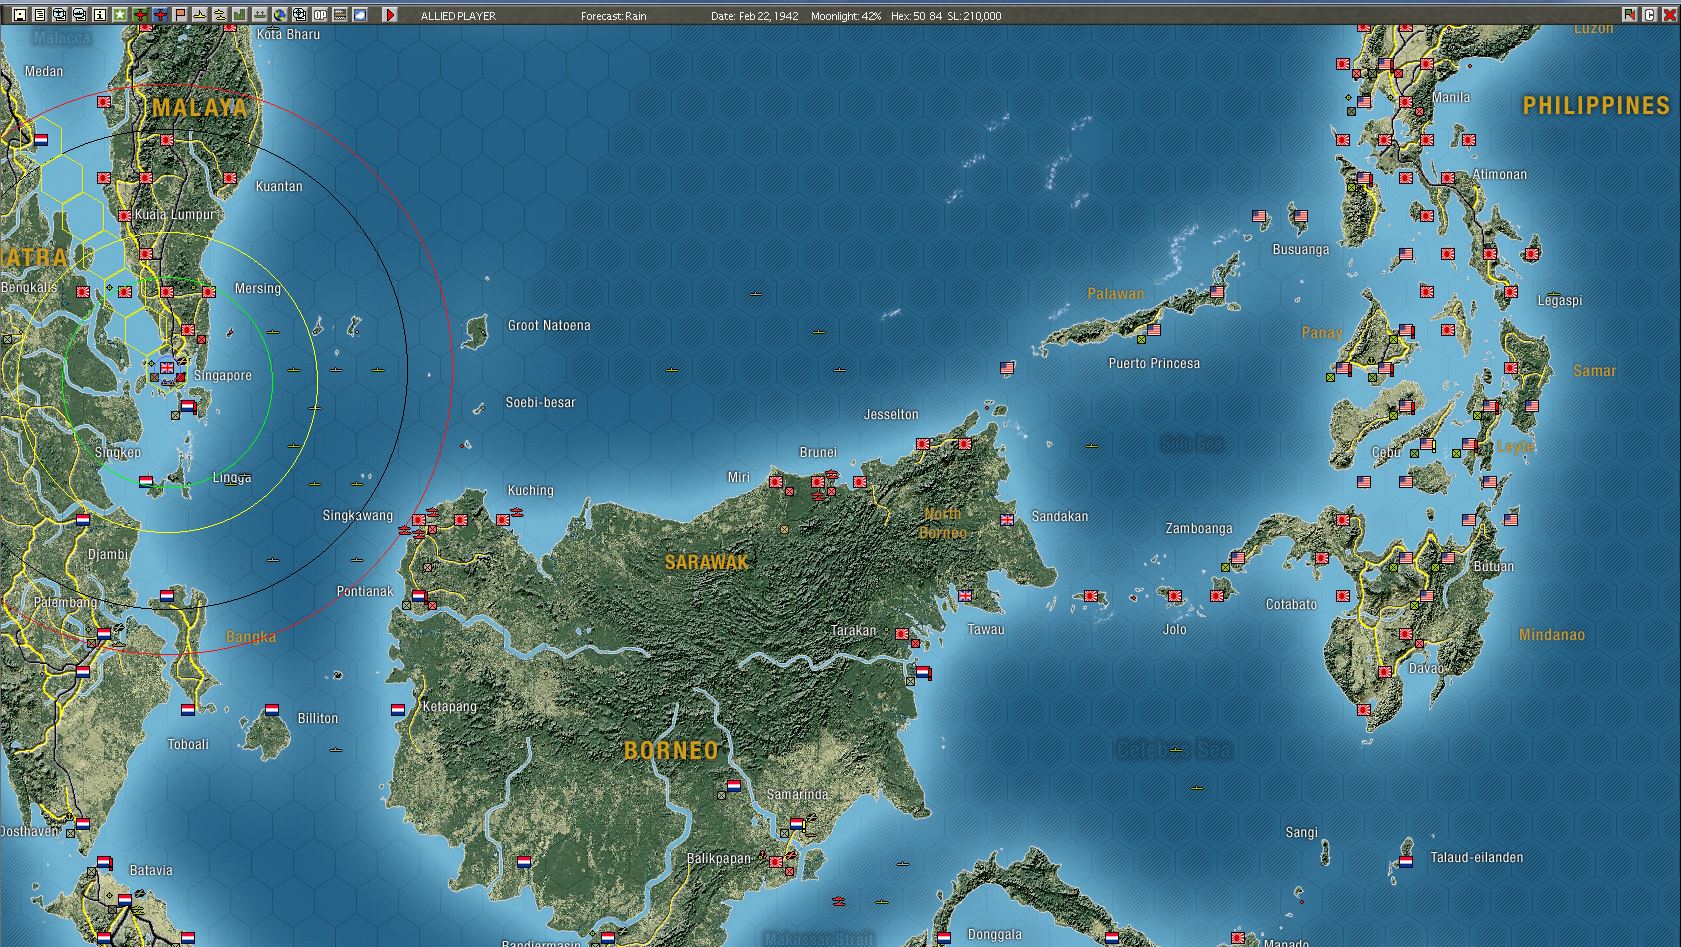This screenshot has height=947, width=1681.
Task: Click the 'C' button at top right
Action: click(x=1649, y=15)
